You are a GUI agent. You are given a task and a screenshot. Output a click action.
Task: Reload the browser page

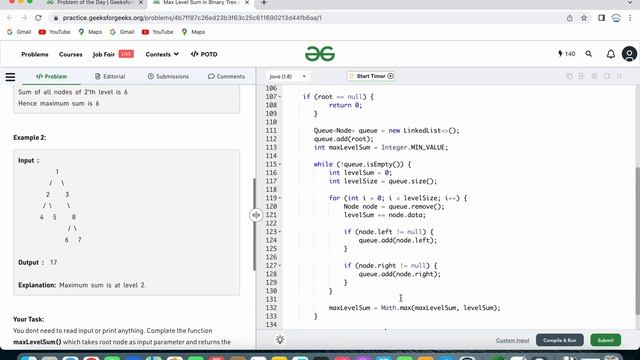(x=38, y=18)
